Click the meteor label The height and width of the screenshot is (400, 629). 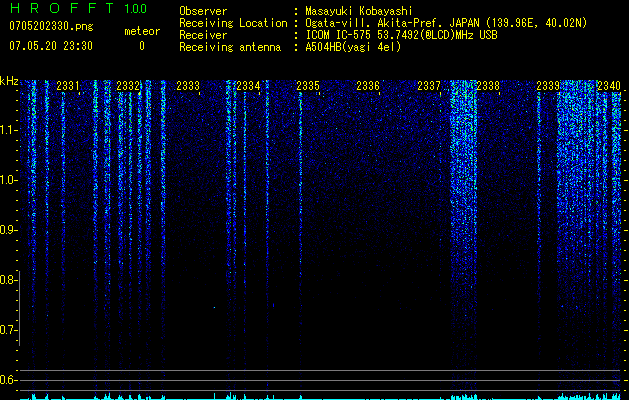pos(142,31)
